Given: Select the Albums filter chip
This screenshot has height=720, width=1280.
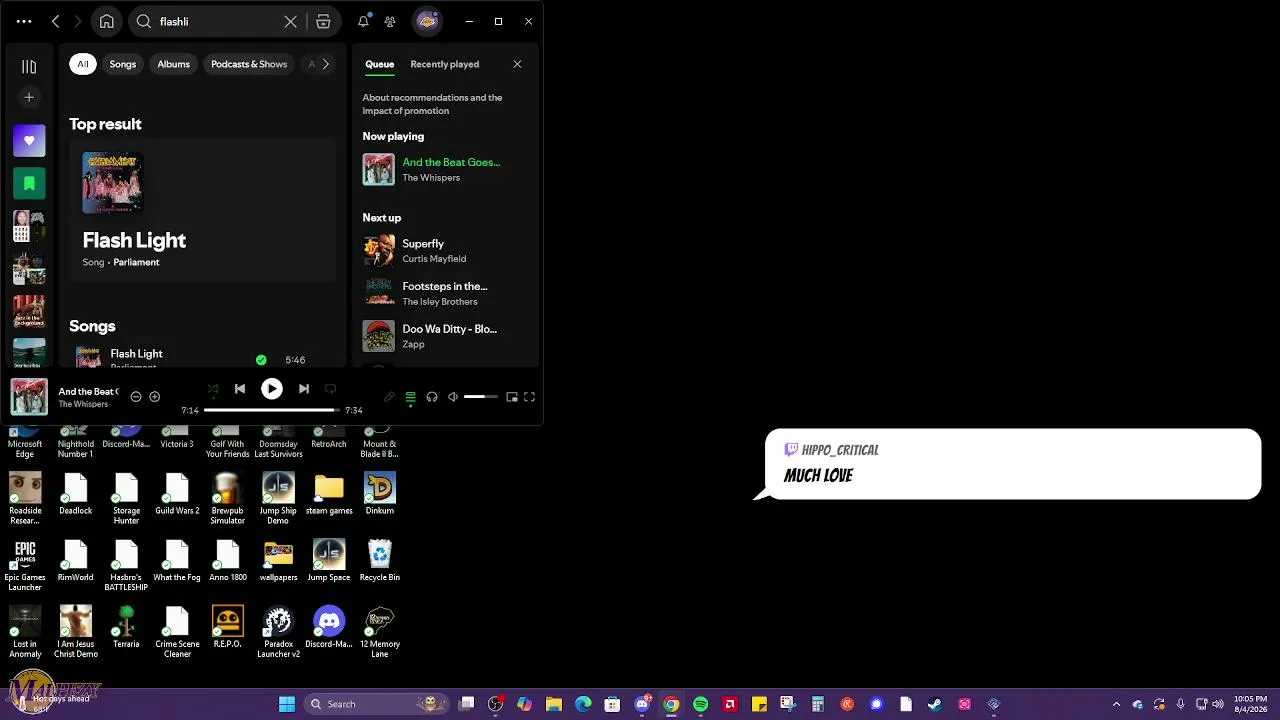Looking at the screenshot, I should click(x=173, y=64).
